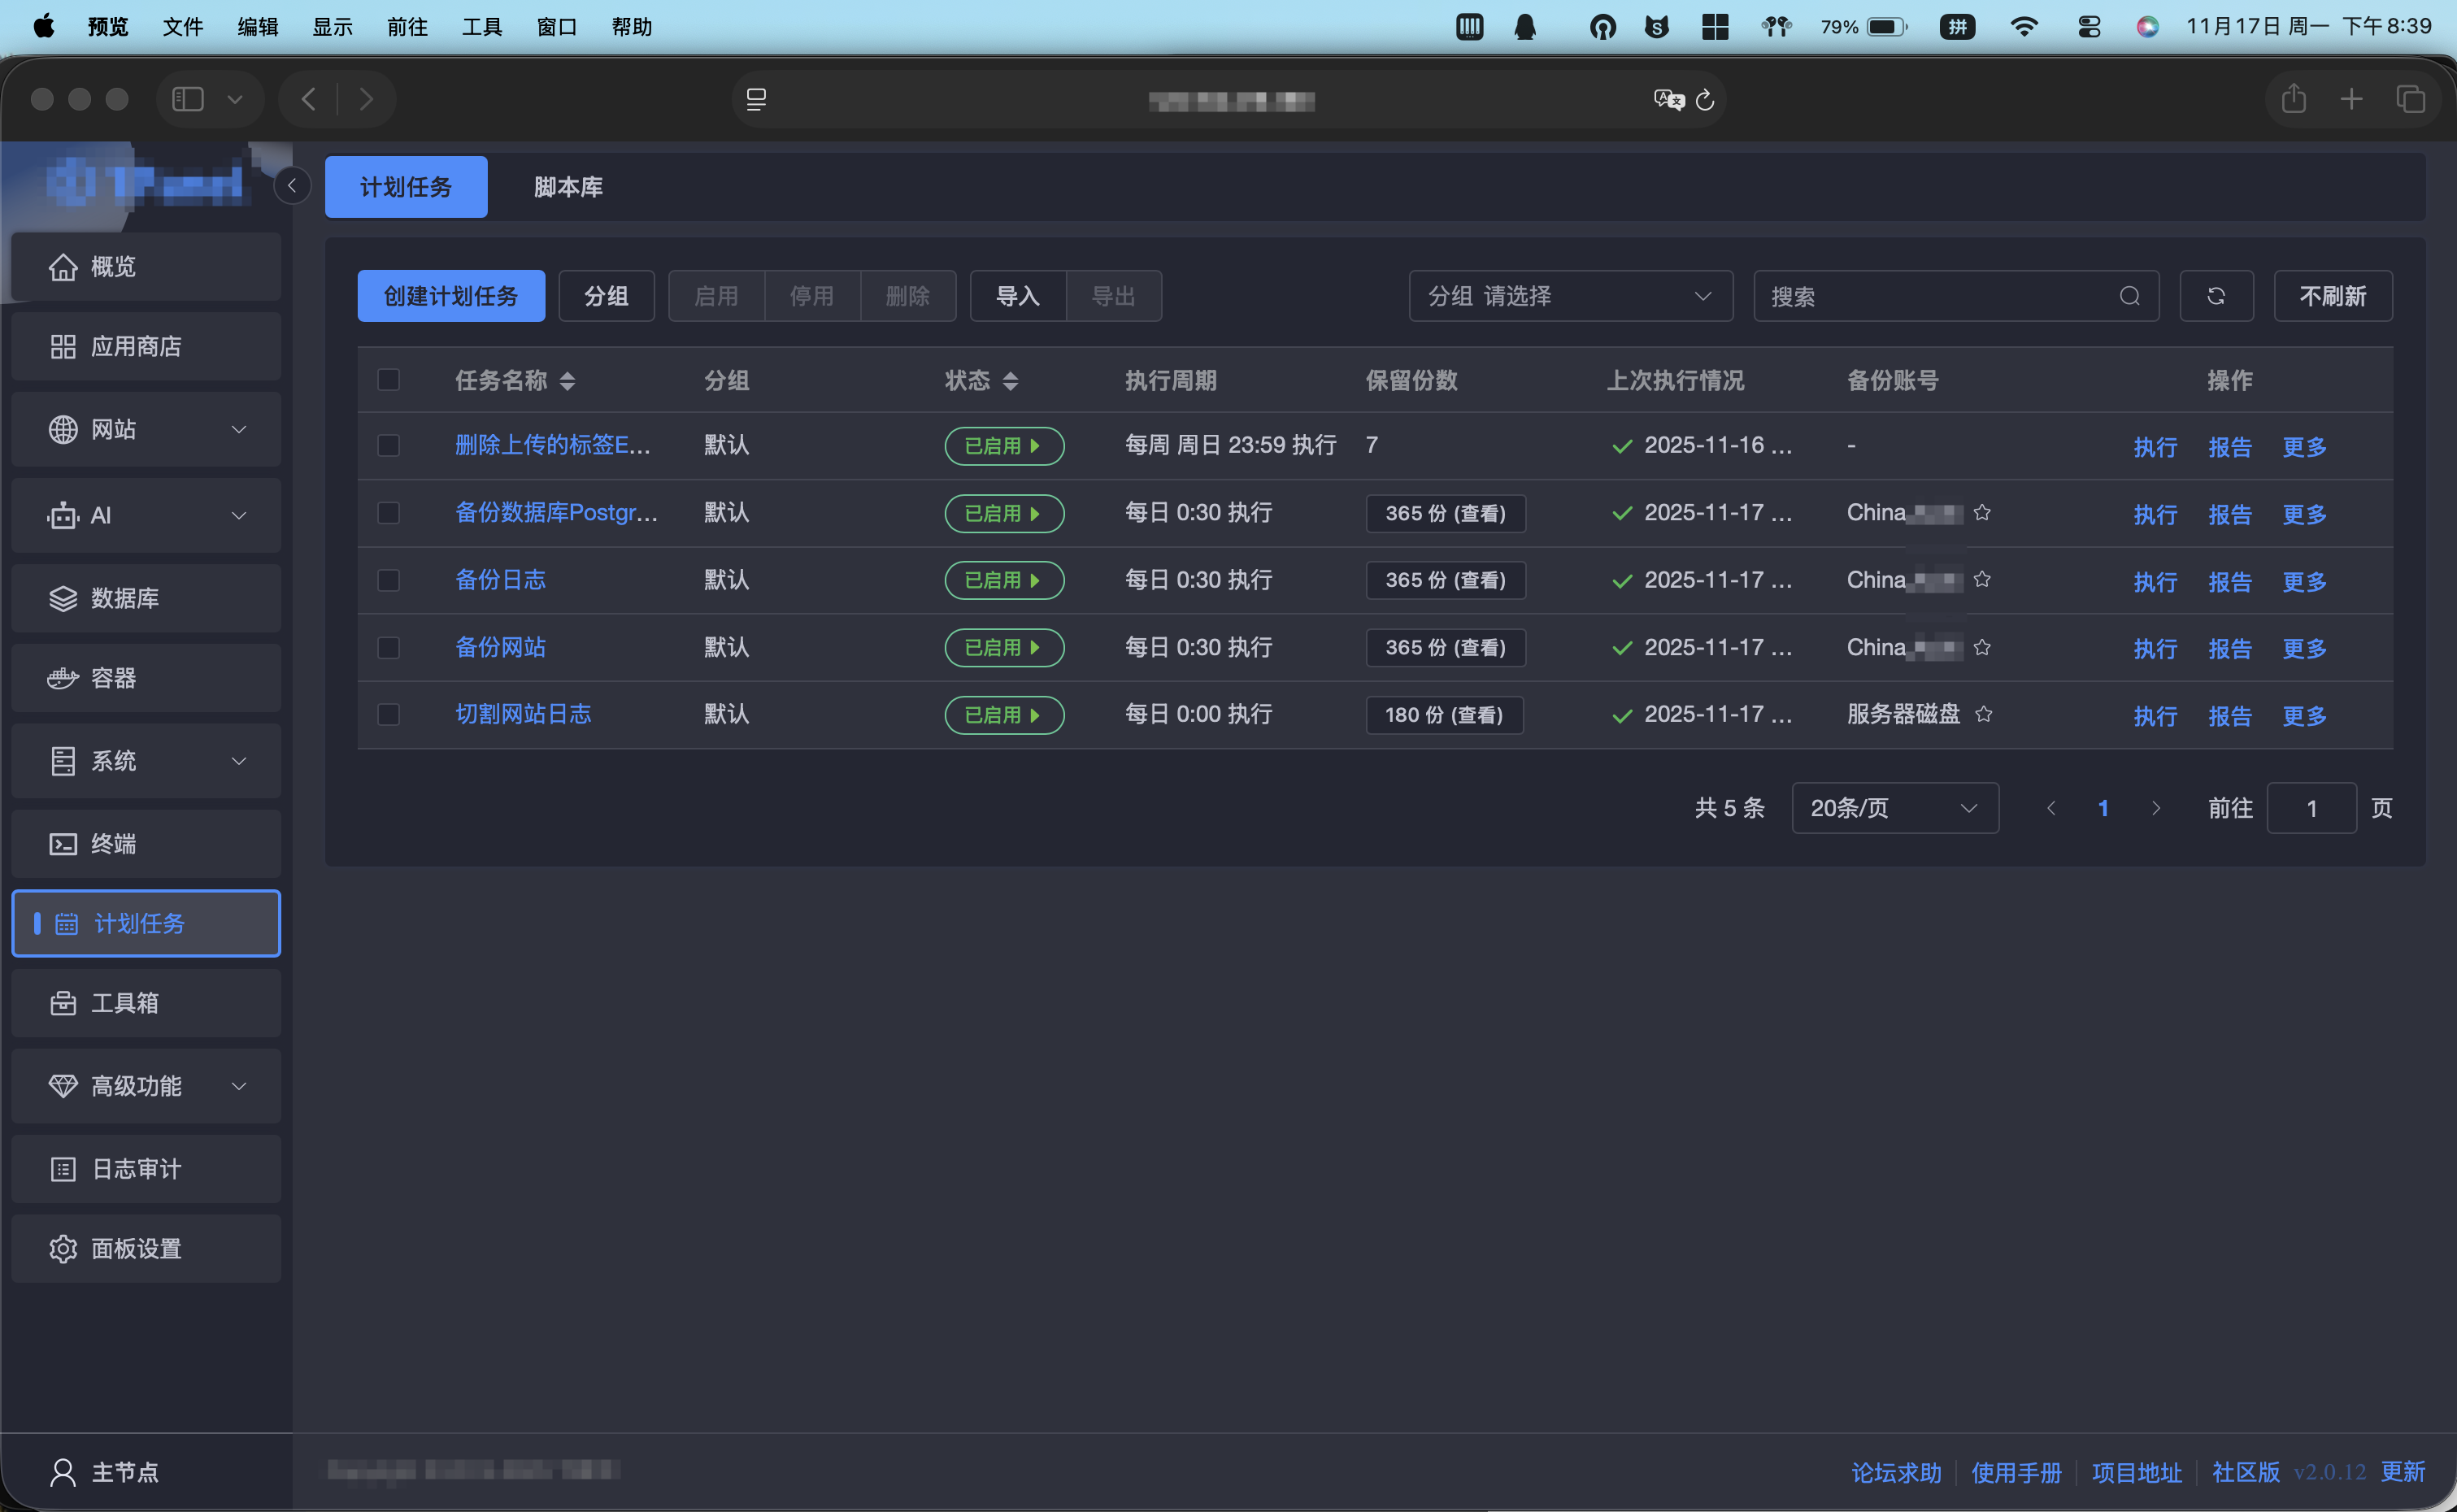Viewport: 2457px width, 1512px height.
Task: Select the 计划任务 tab
Action: 406,187
